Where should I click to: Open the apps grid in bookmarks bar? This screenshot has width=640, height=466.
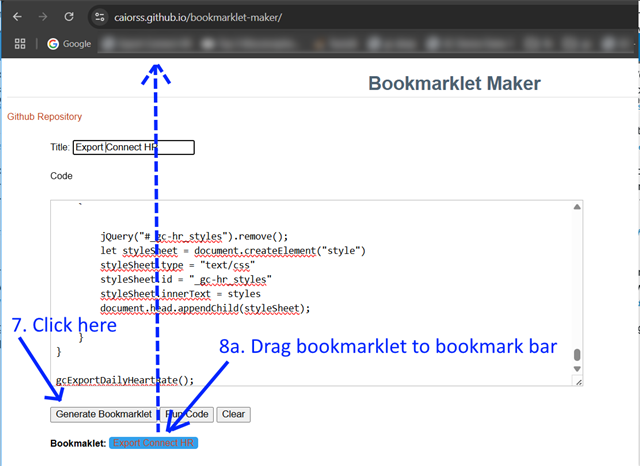[20, 44]
